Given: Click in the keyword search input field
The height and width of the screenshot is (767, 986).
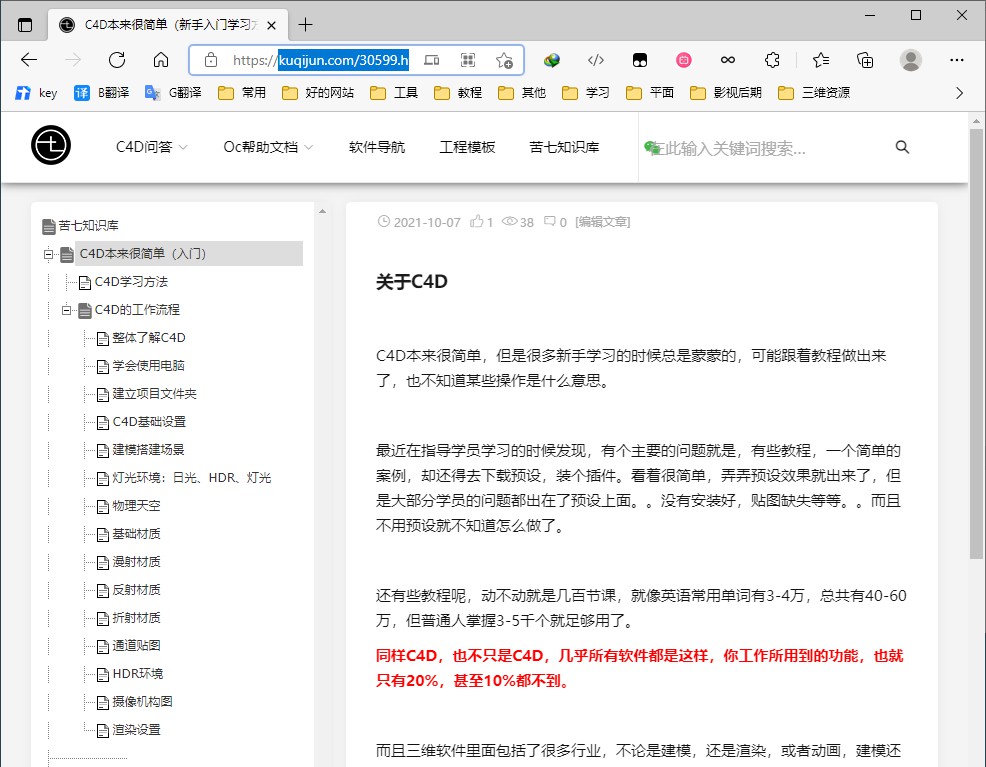Looking at the screenshot, I should point(765,148).
